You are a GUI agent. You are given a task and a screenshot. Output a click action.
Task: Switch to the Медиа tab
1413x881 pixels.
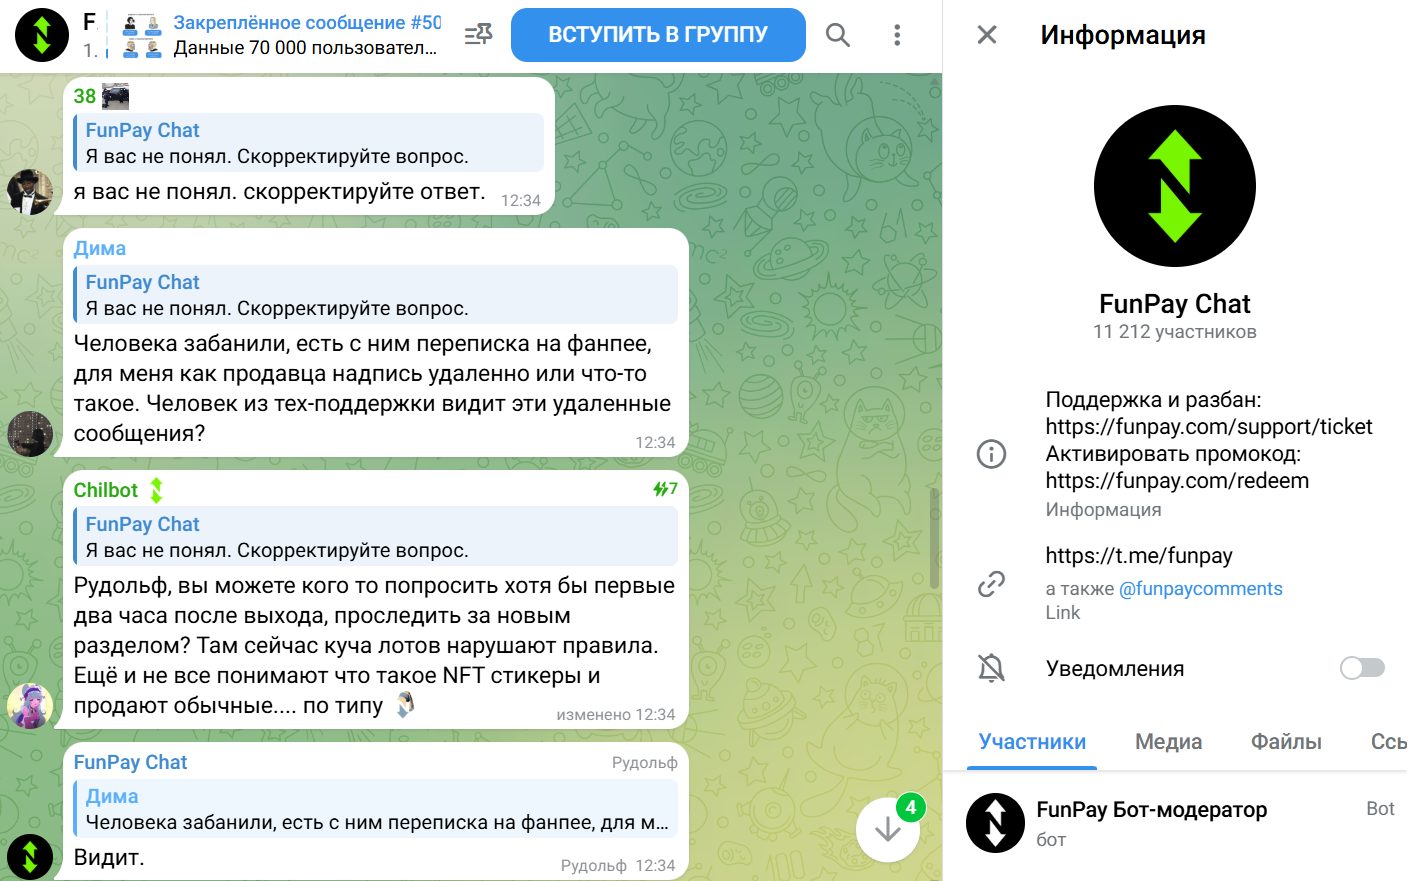(x=1168, y=741)
